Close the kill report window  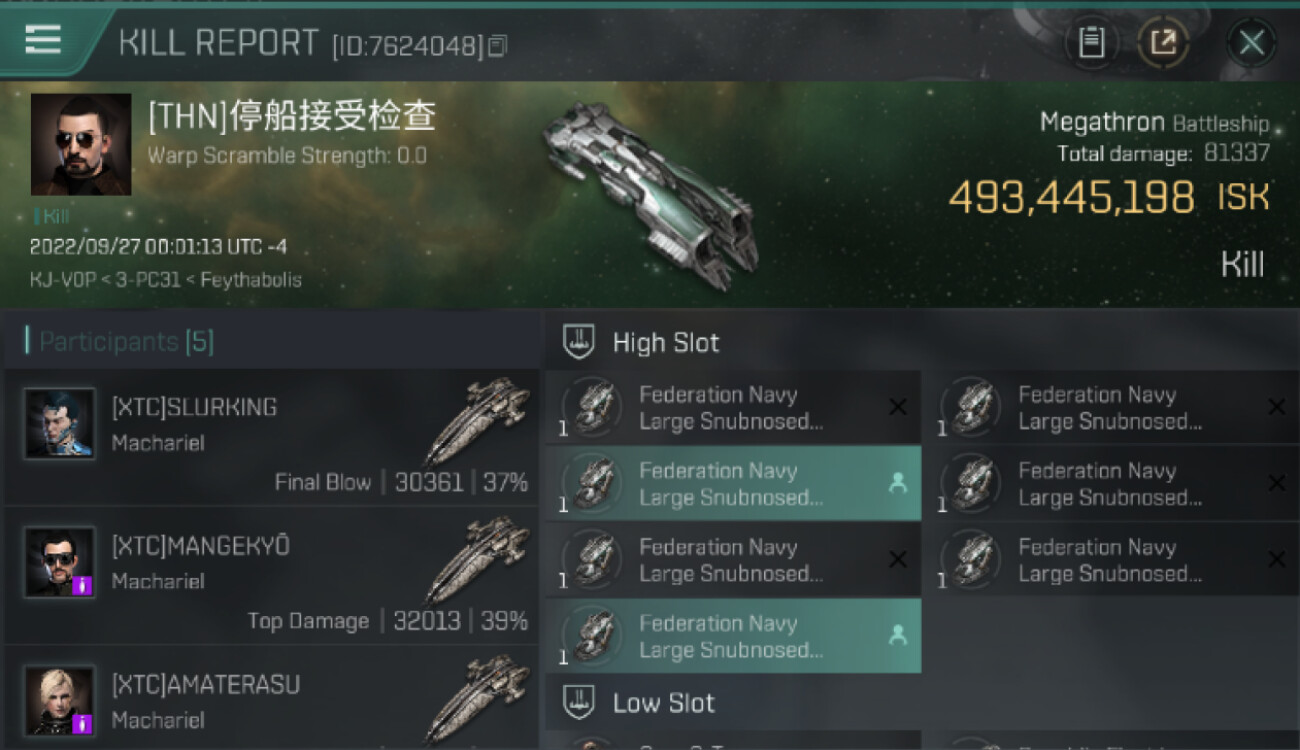[1251, 43]
